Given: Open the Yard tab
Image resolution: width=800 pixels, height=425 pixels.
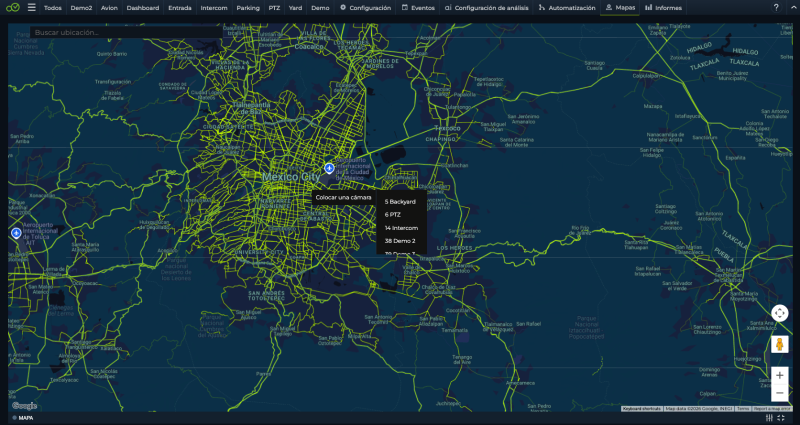Looking at the screenshot, I should [x=295, y=8].
